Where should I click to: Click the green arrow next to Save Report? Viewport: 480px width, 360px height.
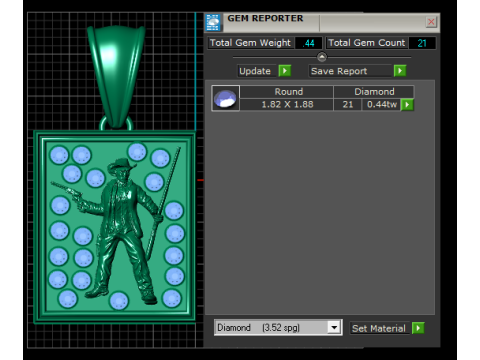400,71
